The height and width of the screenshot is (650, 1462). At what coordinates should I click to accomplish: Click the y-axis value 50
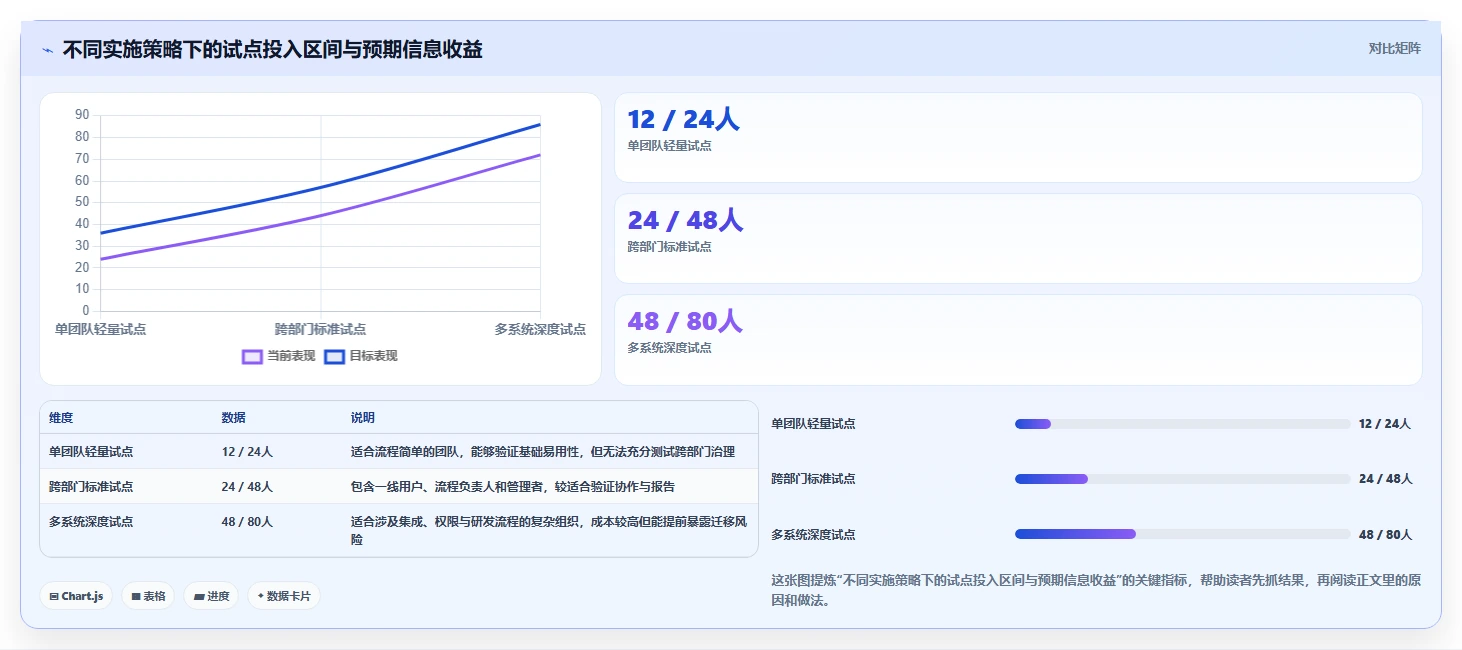click(x=82, y=202)
